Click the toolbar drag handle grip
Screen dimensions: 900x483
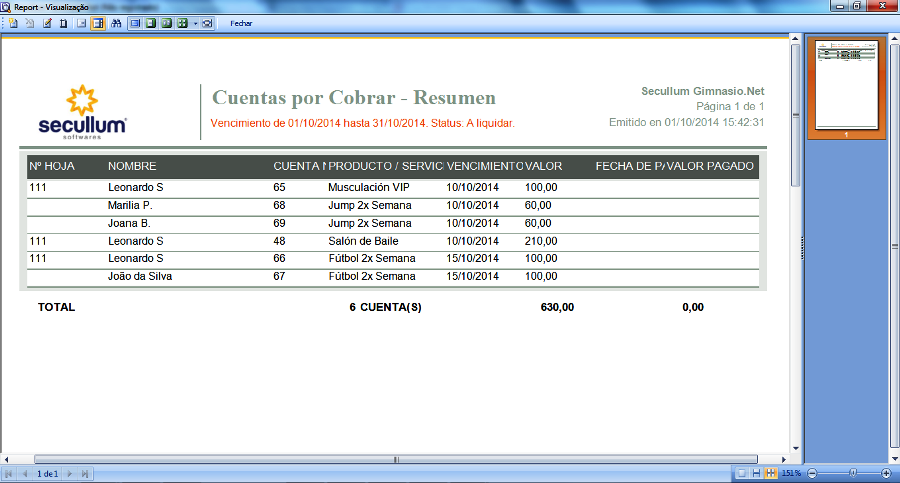tap(3, 24)
